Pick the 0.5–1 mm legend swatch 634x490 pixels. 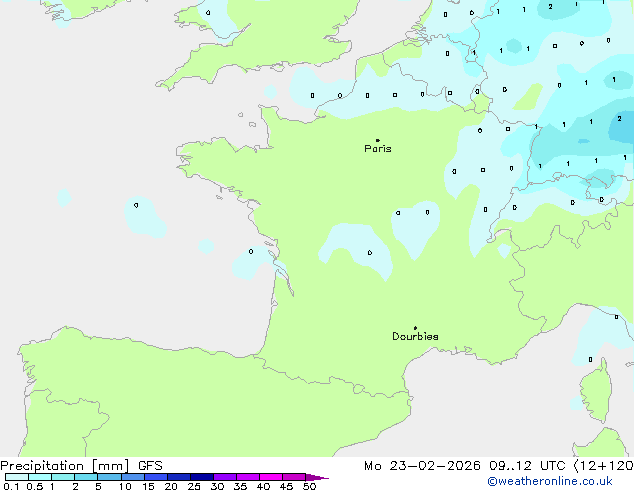[x=40, y=477]
